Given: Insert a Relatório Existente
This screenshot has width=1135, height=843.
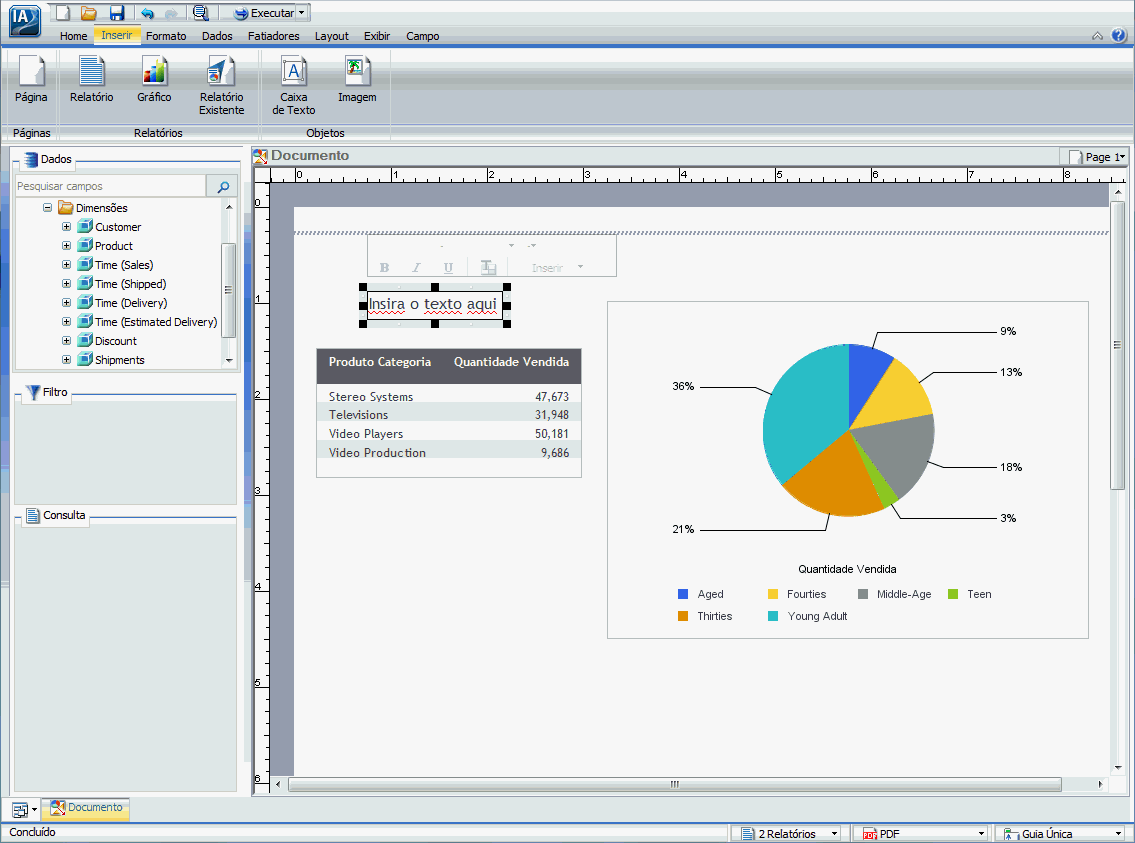Looking at the screenshot, I should (221, 85).
